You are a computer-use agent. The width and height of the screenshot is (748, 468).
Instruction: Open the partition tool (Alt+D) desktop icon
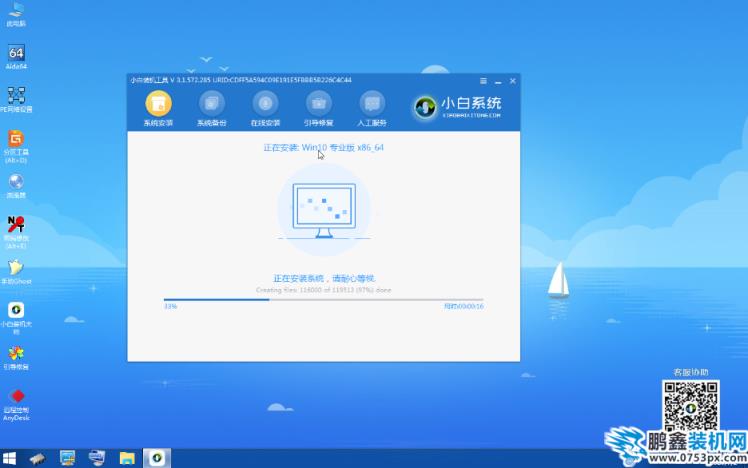click(x=16, y=146)
